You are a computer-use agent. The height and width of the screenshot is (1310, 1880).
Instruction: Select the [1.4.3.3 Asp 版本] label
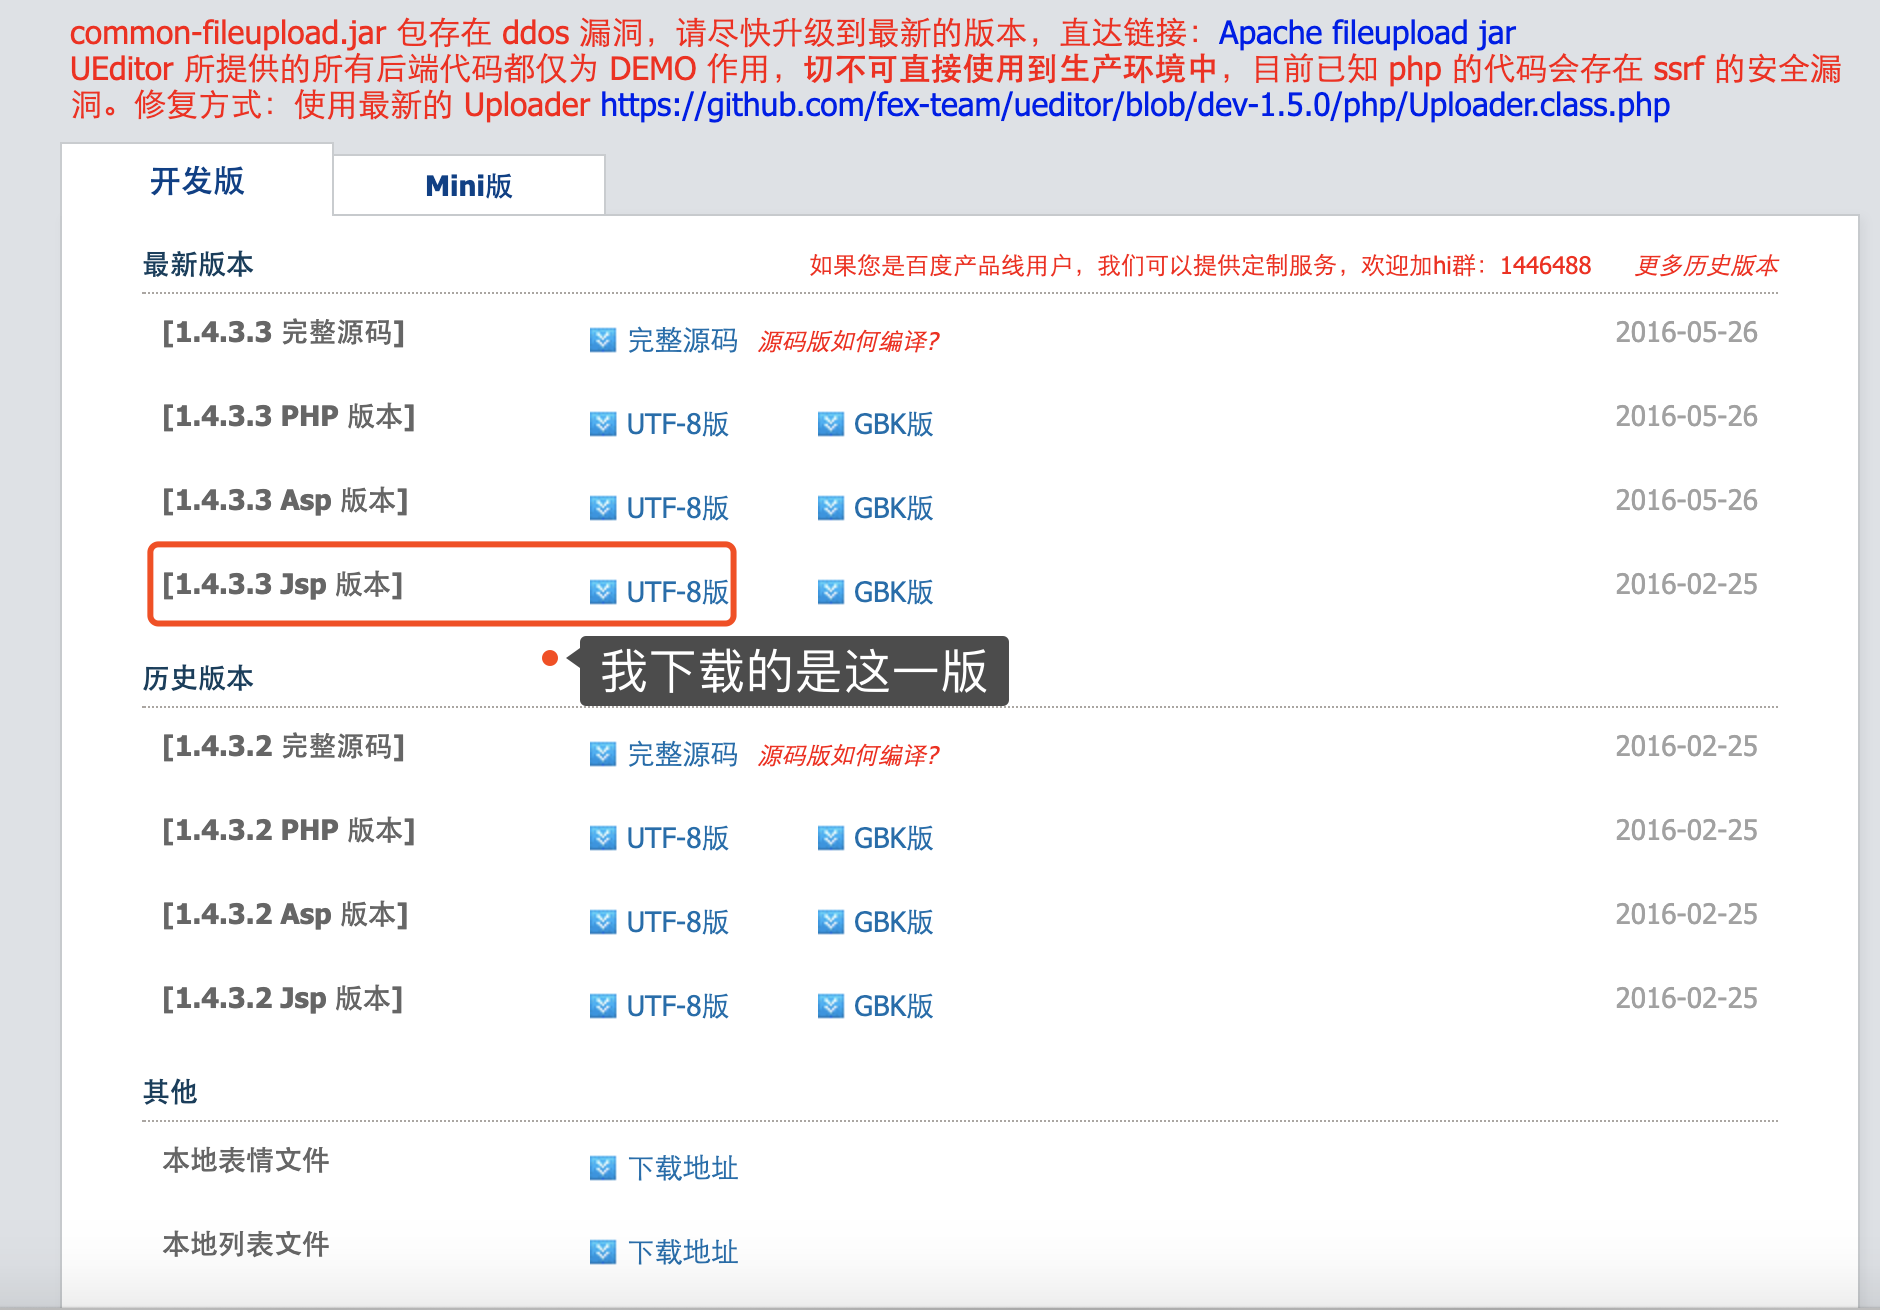click(x=285, y=500)
